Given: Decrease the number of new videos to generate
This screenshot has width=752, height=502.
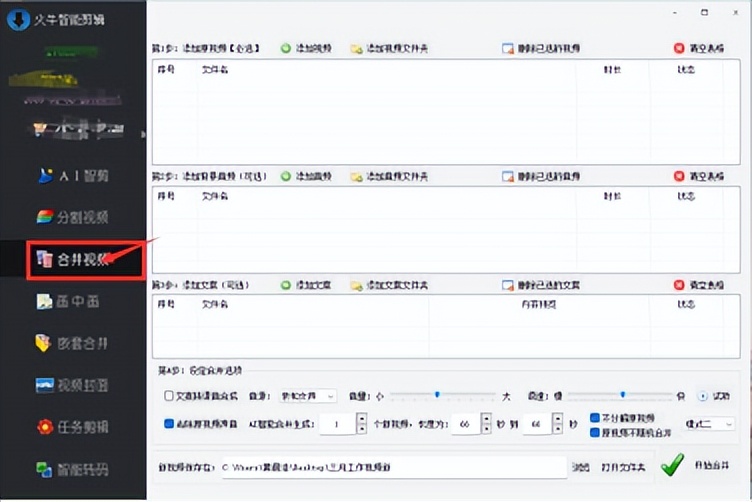Looking at the screenshot, I should pyautogui.click(x=362, y=429).
